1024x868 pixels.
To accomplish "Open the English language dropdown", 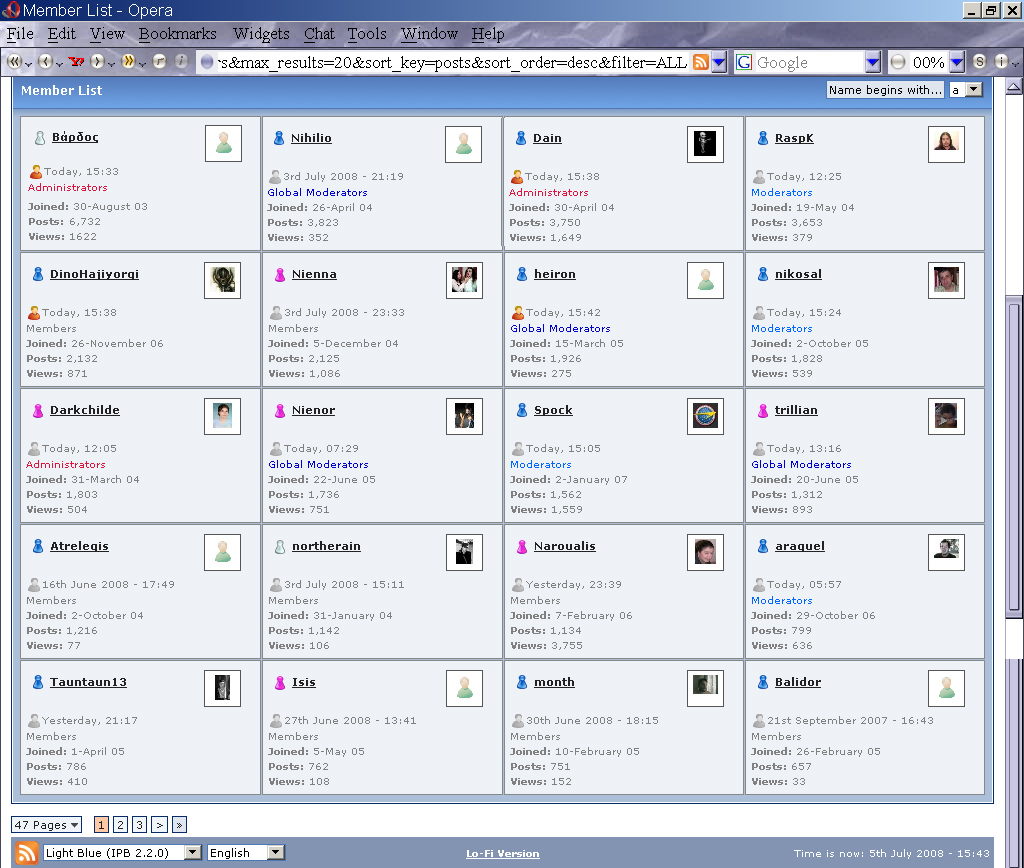I will point(246,853).
